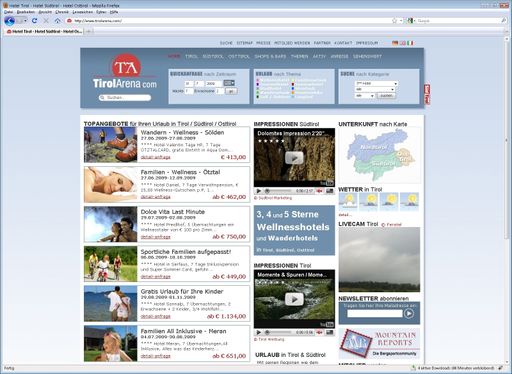This screenshot has height=374, width=512.
Task: Click the Familien - Wellness - Ötztal thumbnail
Action: point(111,185)
